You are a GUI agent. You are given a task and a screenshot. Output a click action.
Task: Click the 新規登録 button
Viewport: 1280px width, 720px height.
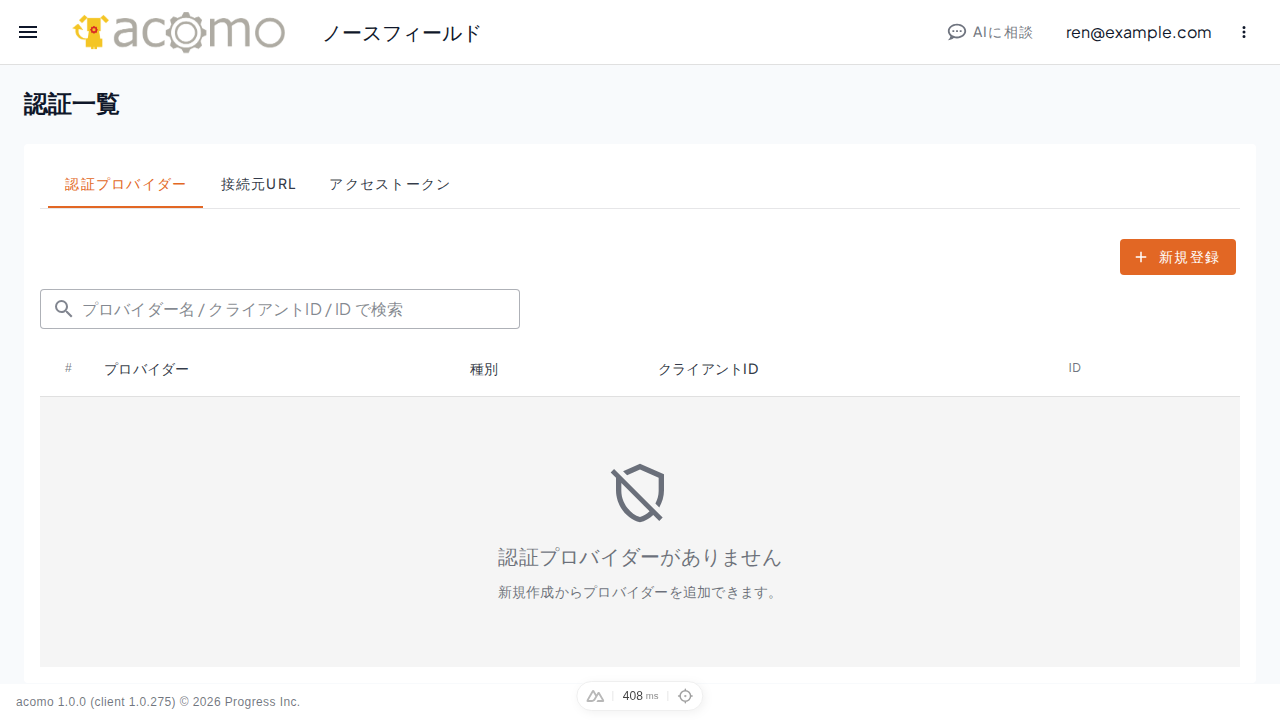tap(1177, 257)
